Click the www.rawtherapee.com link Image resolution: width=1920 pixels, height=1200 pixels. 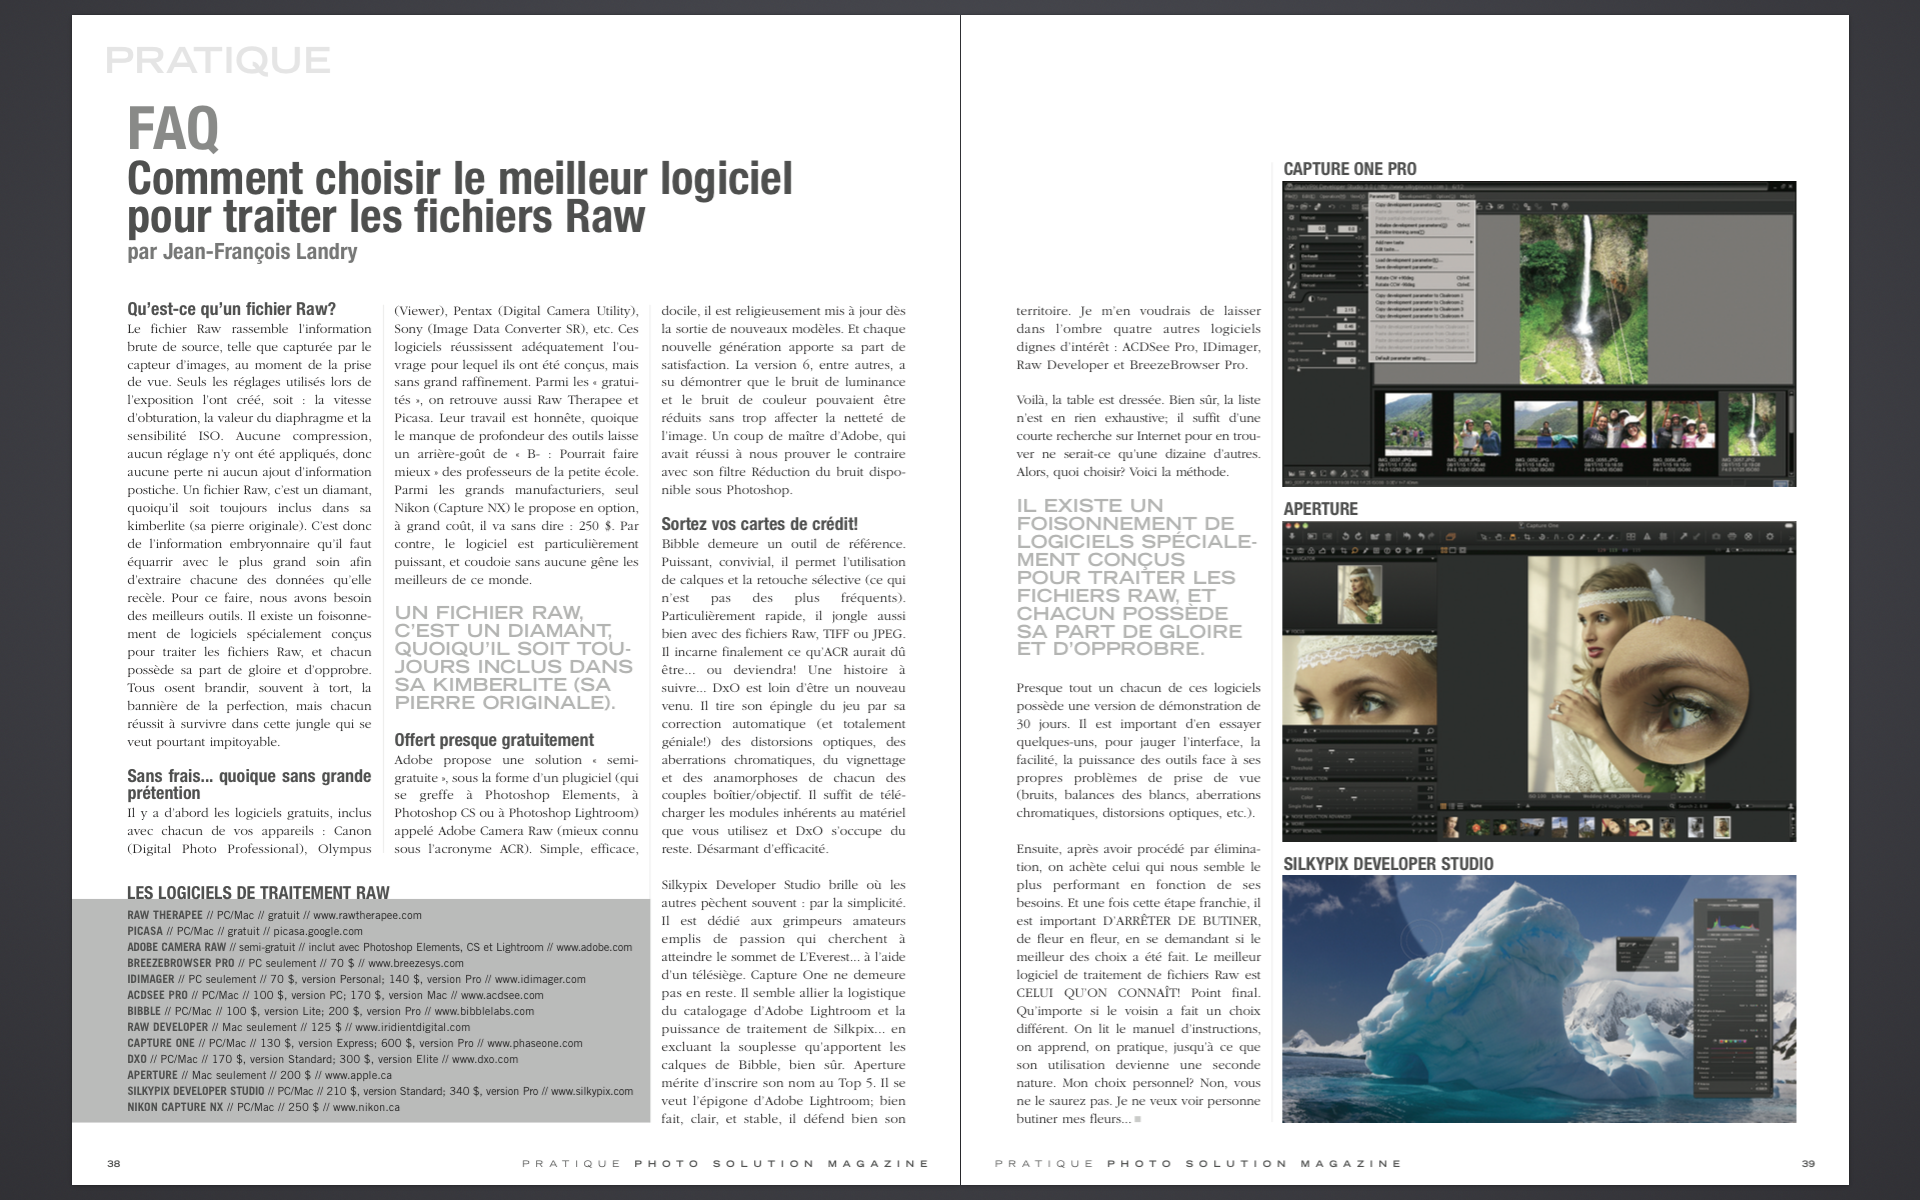367,915
